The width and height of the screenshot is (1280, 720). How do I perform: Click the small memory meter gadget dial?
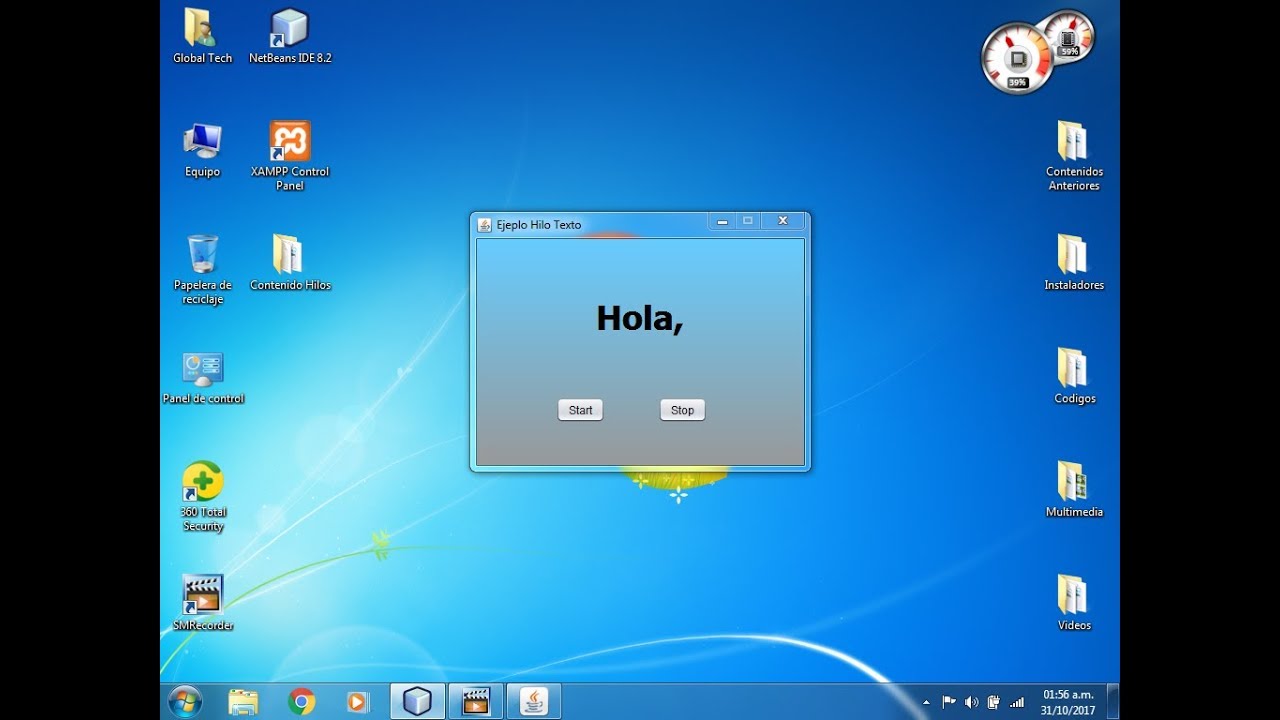tap(1067, 37)
